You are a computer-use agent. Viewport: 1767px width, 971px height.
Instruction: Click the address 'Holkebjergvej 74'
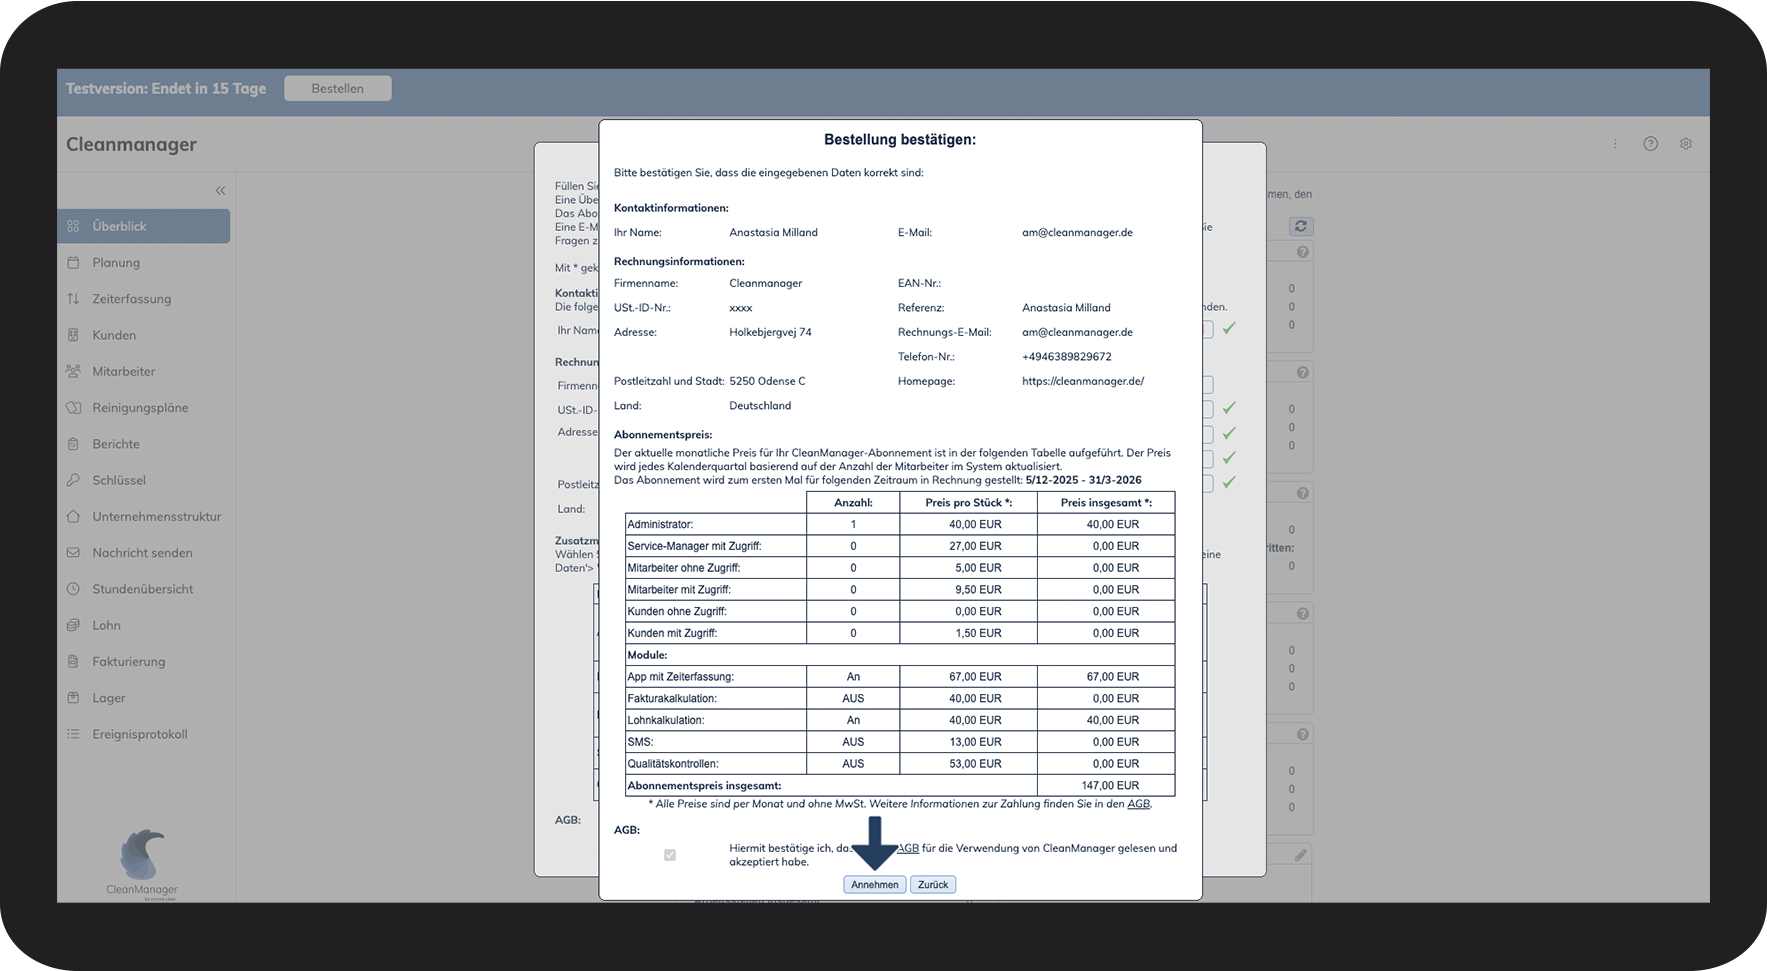(x=771, y=332)
